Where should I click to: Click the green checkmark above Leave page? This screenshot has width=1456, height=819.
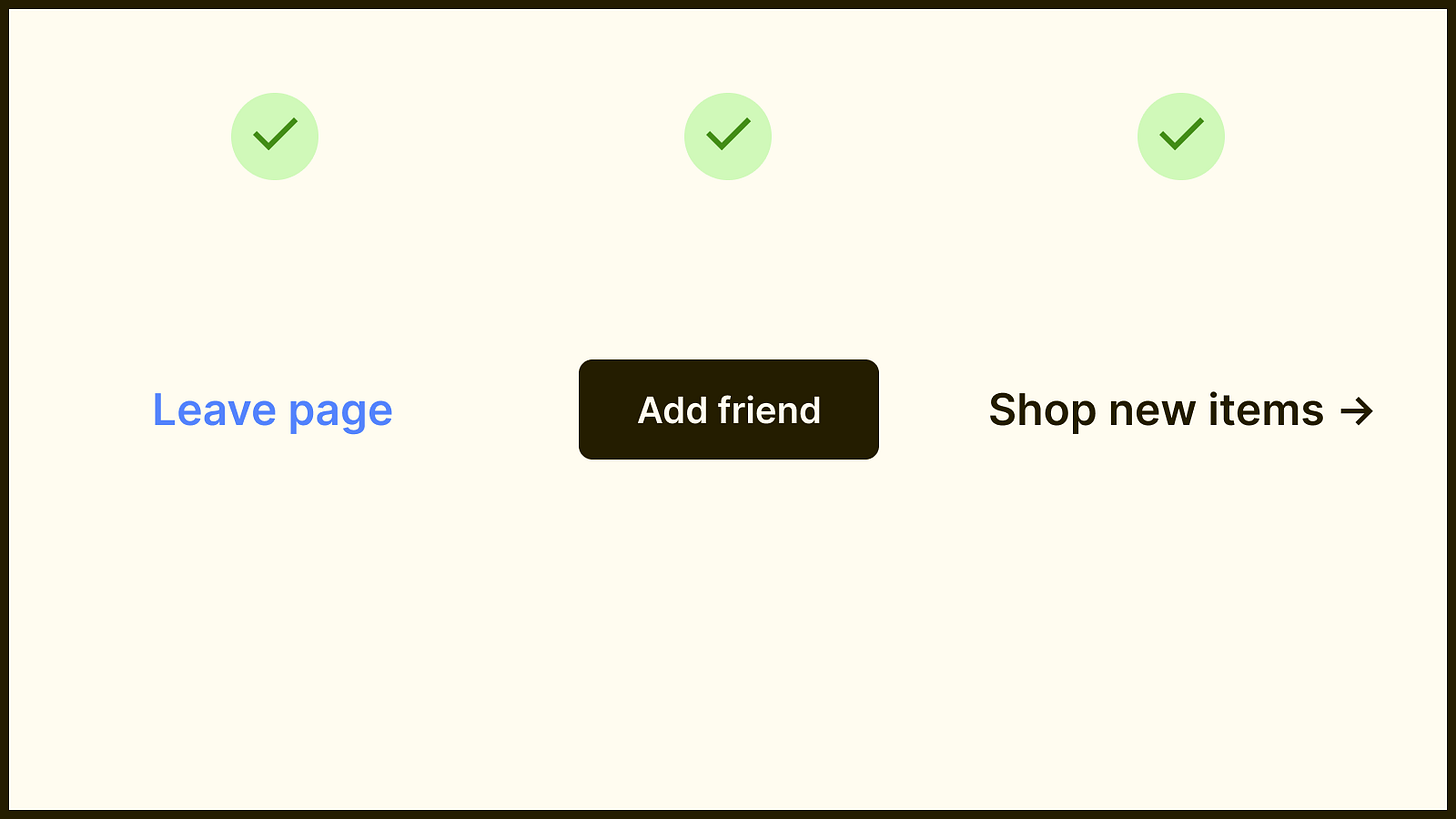point(275,136)
